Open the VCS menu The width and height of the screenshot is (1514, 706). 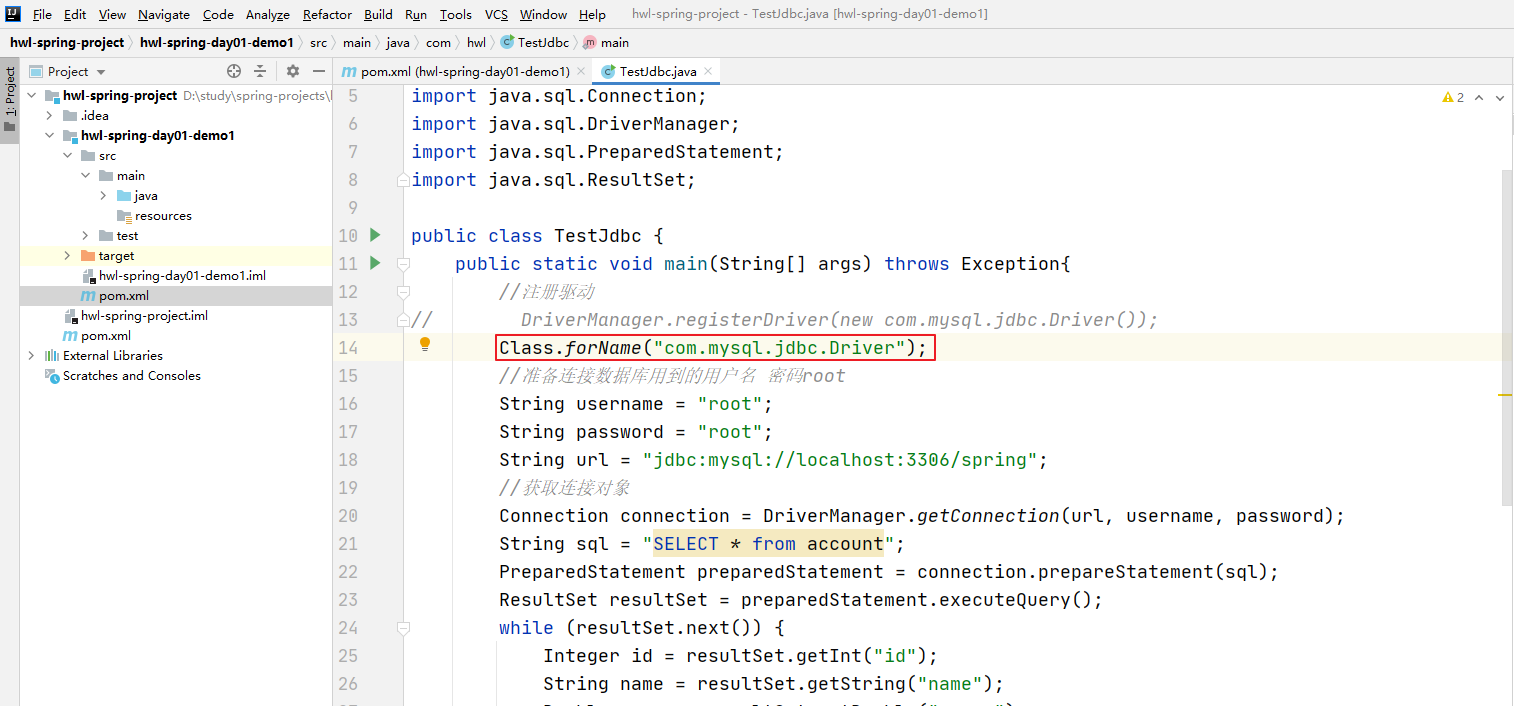496,14
